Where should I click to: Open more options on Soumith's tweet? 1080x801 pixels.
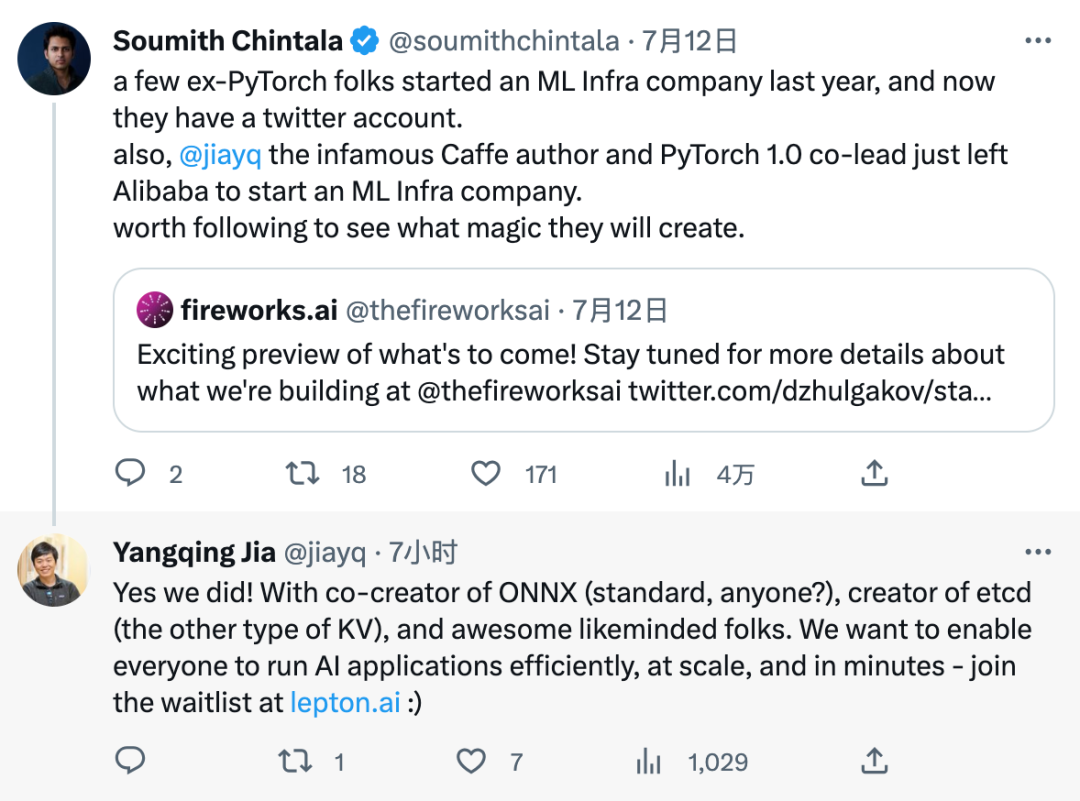[1039, 42]
